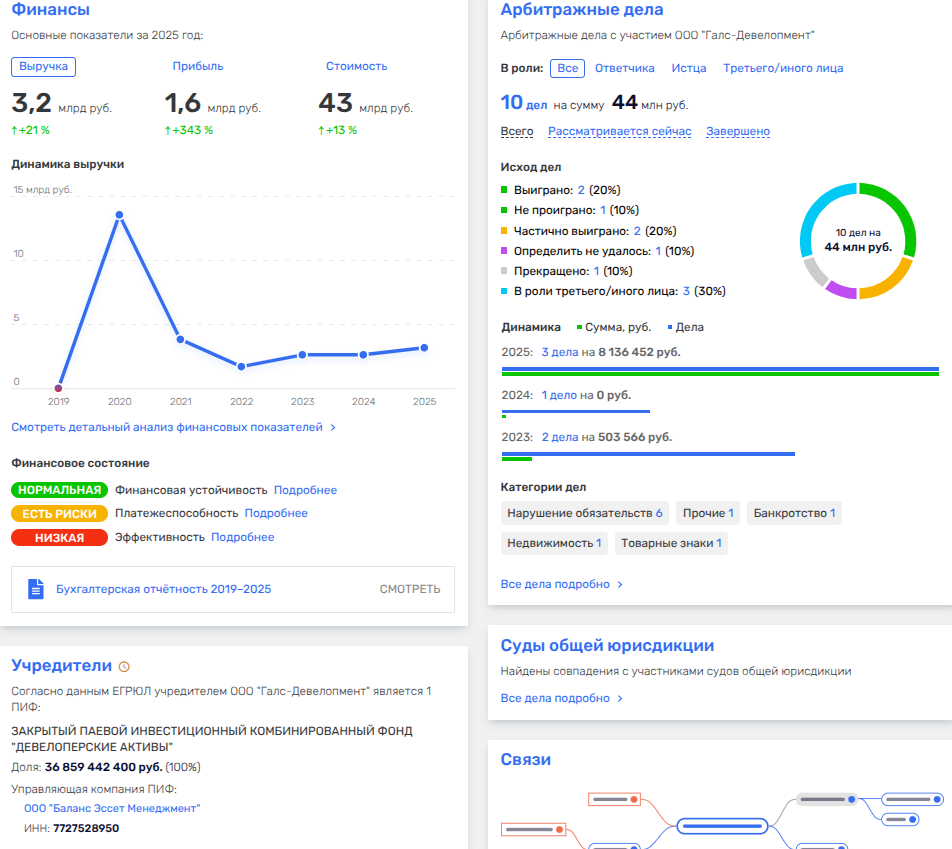Open Подробнее for Эффективность
Viewport: 952px width, 849px height.
pos(242,537)
